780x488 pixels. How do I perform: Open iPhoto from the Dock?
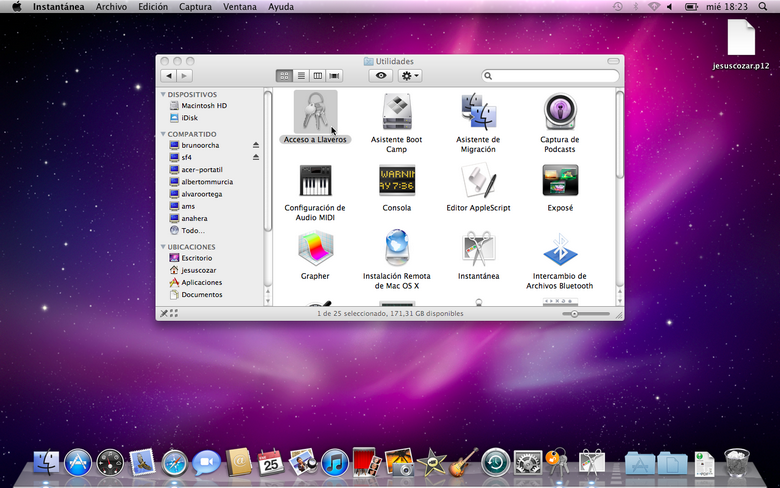[399, 463]
